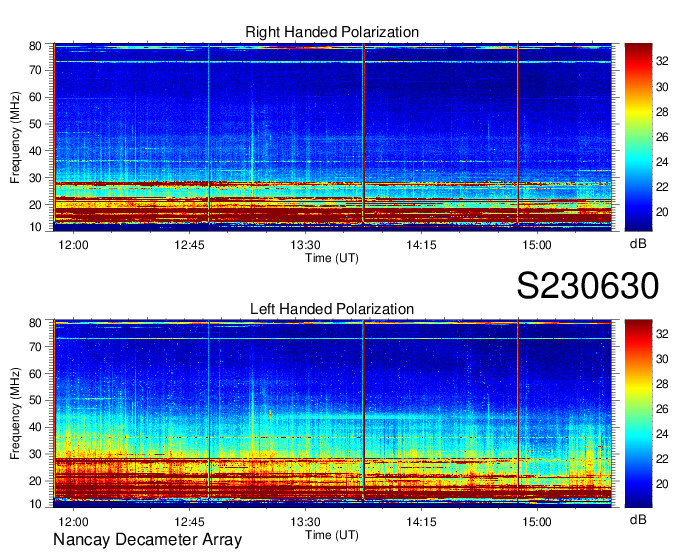This screenshot has height=552, width=680.
Task: Click the 22 value on Left Handed color bar
Action: click(x=662, y=459)
